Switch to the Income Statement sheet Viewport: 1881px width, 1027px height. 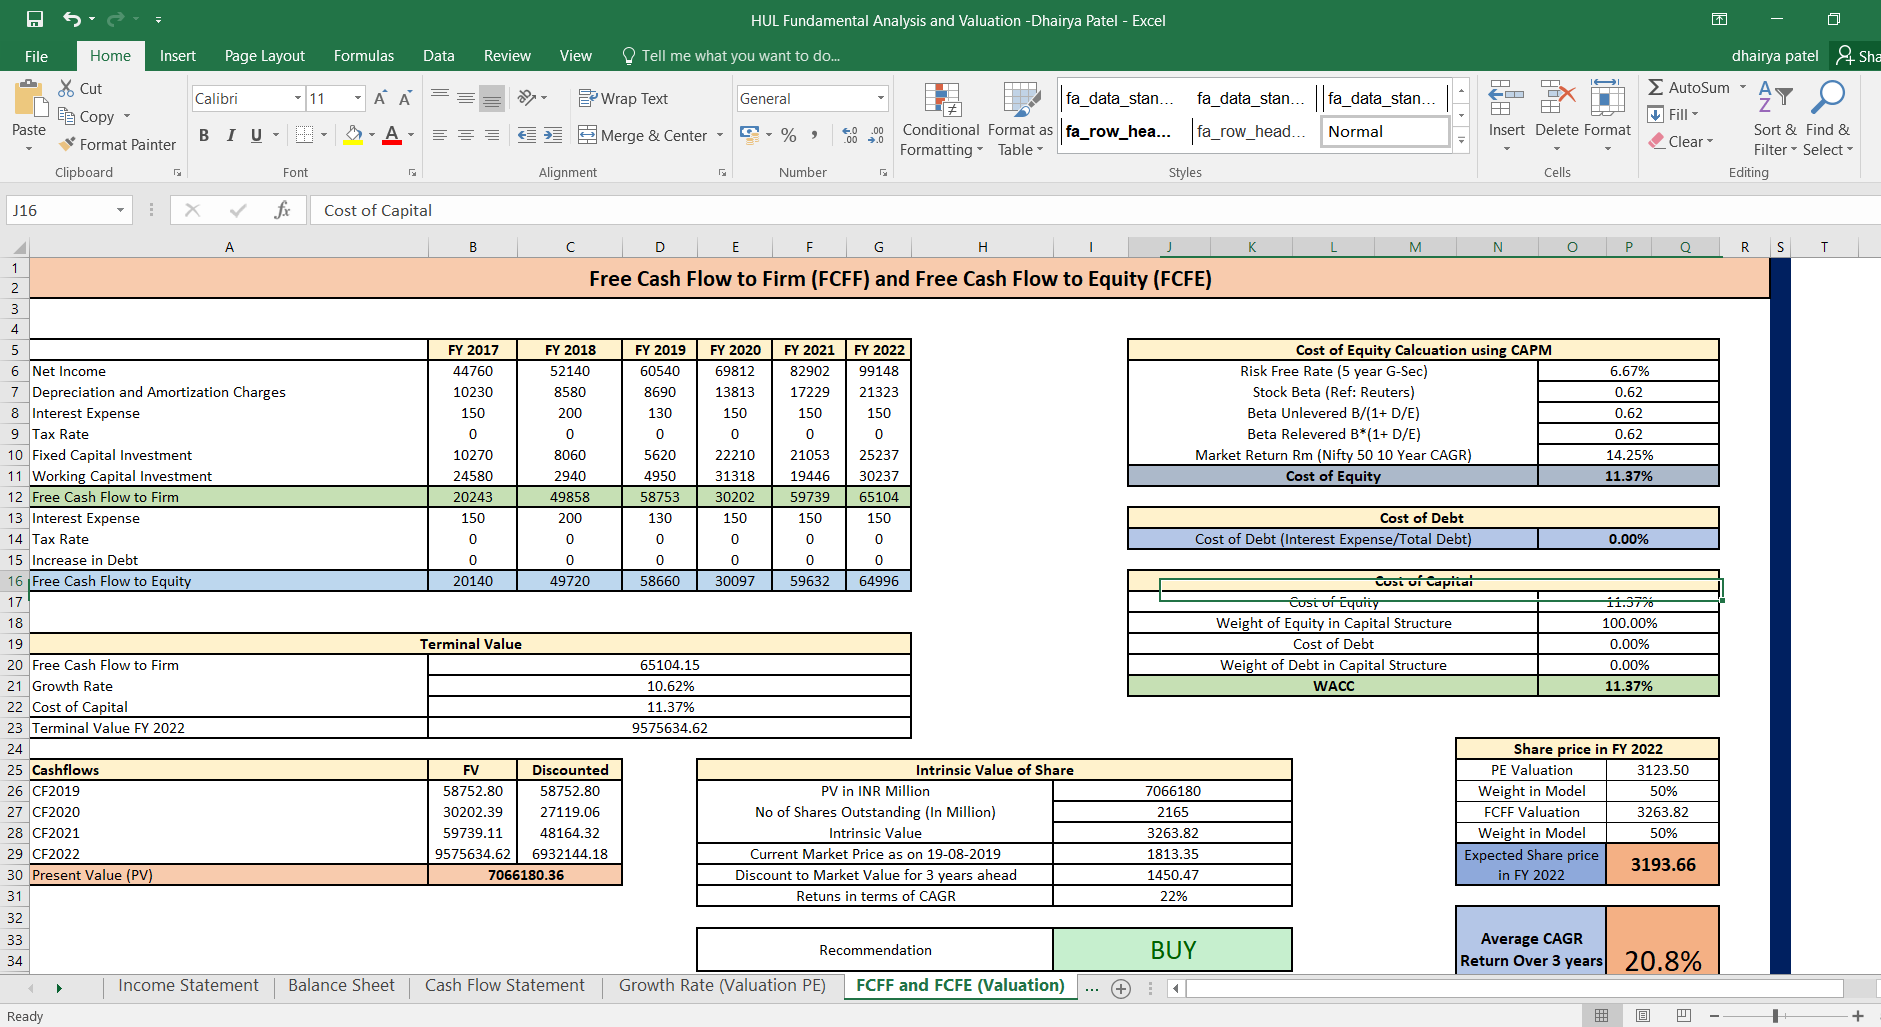click(x=188, y=986)
